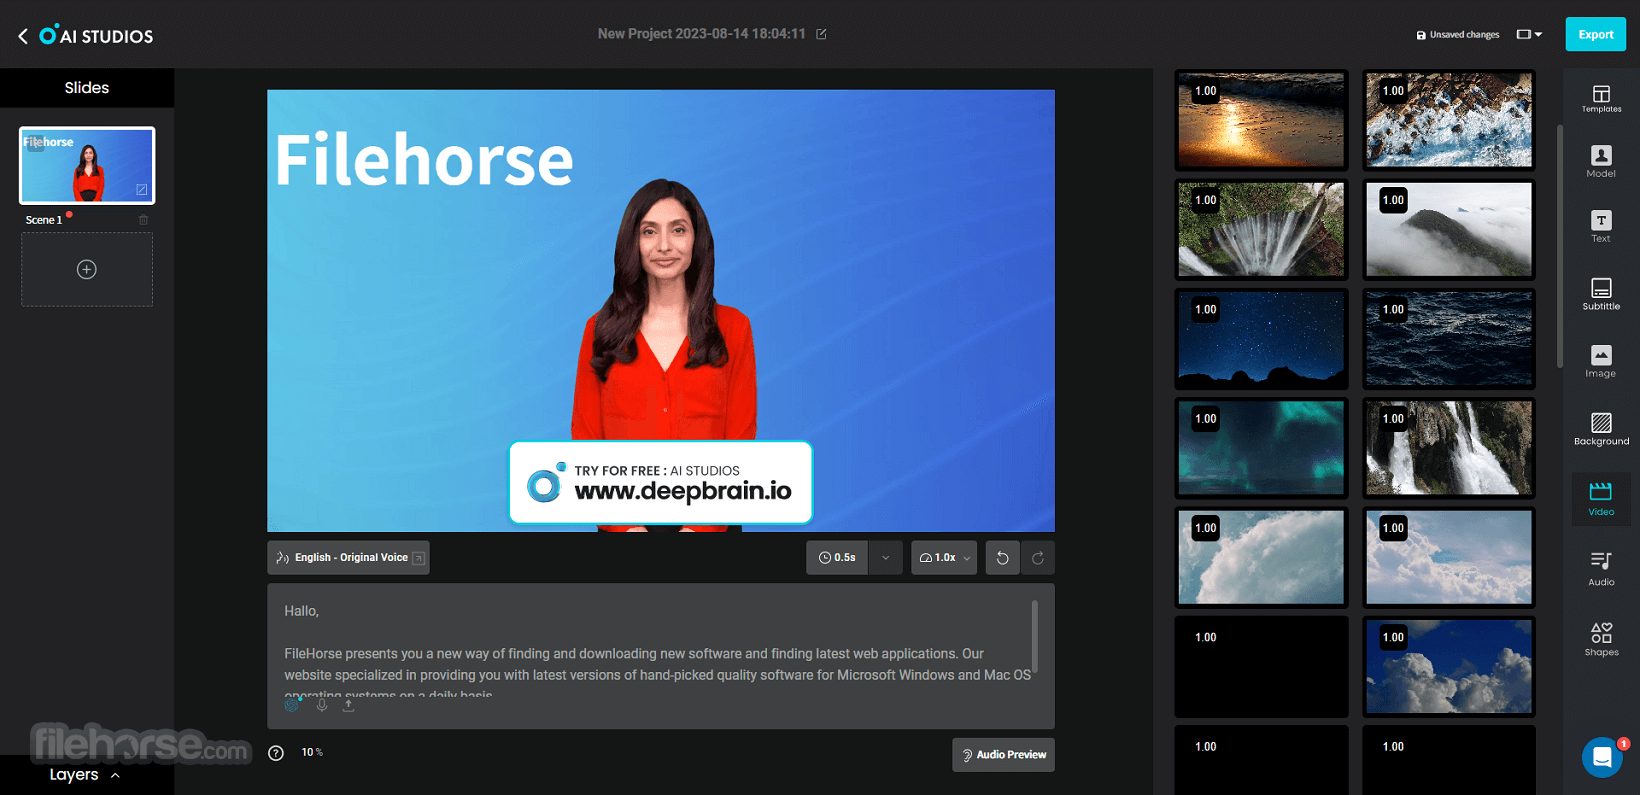Select the AI avatar model on the canvas

(663, 310)
